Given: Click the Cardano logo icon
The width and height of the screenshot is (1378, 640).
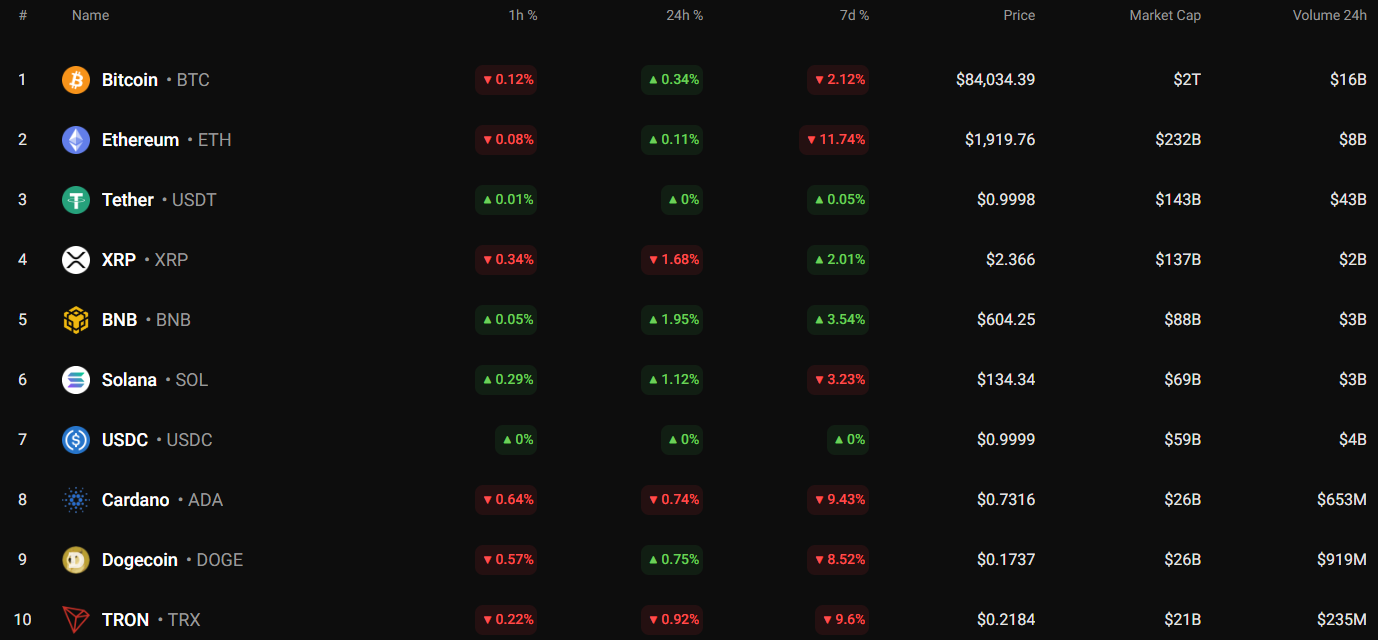Looking at the screenshot, I should tap(76, 500).
